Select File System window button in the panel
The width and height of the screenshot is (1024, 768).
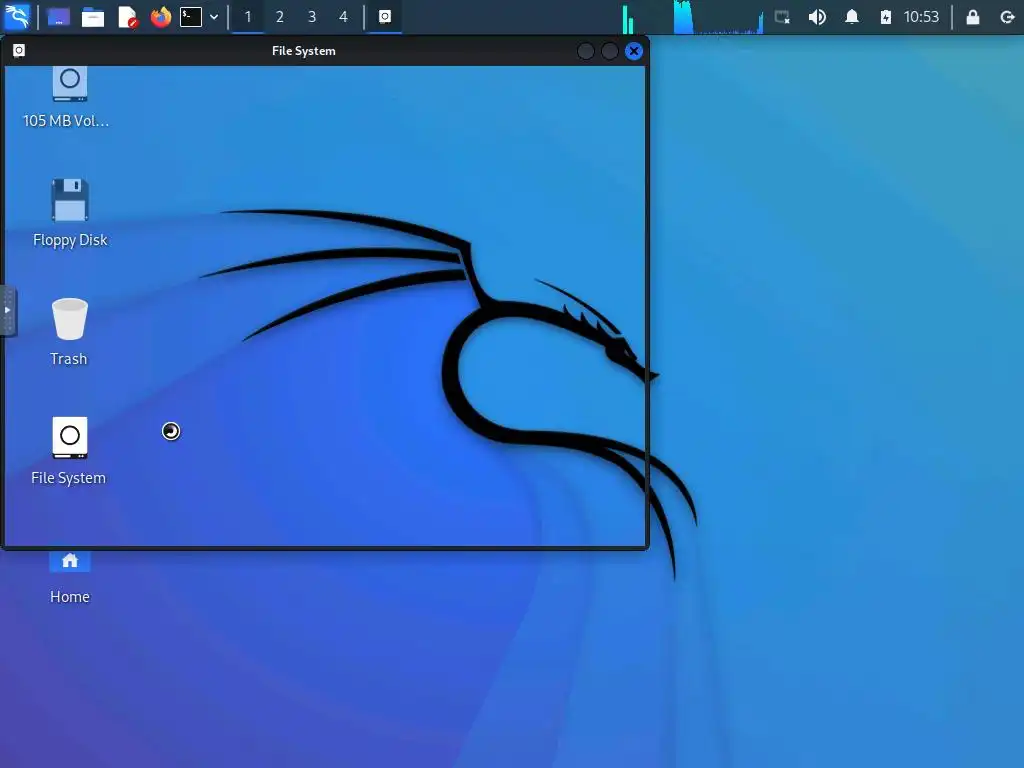pos(385,17)
